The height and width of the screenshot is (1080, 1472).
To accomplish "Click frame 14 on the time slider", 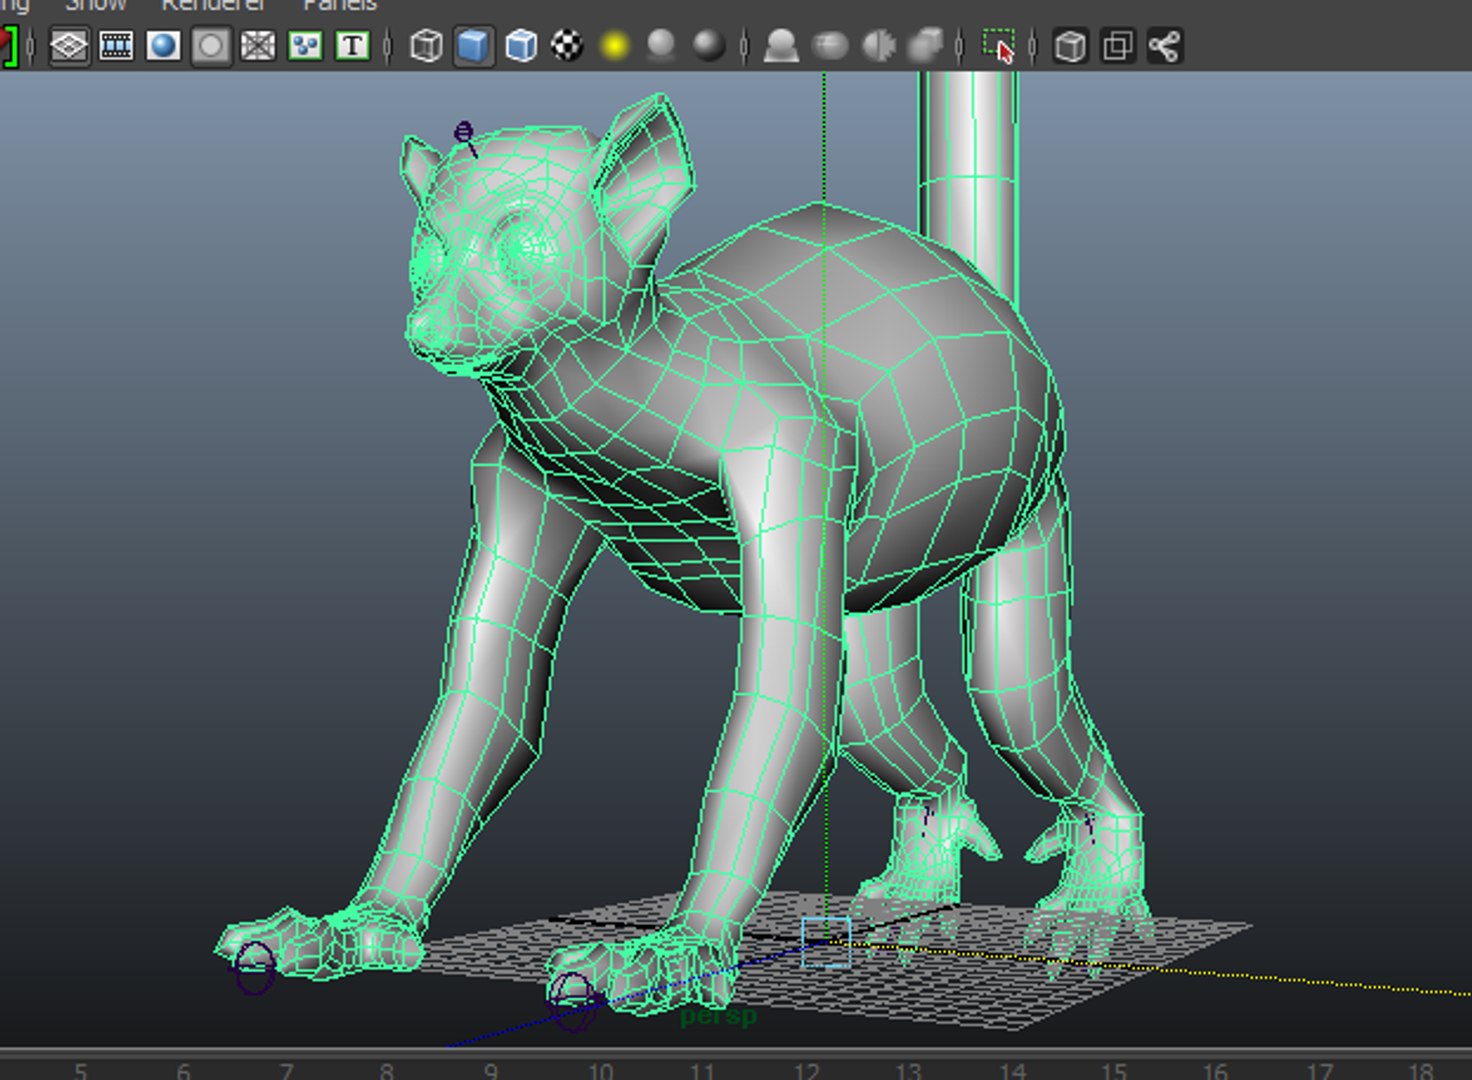I will point(1011,1071).
